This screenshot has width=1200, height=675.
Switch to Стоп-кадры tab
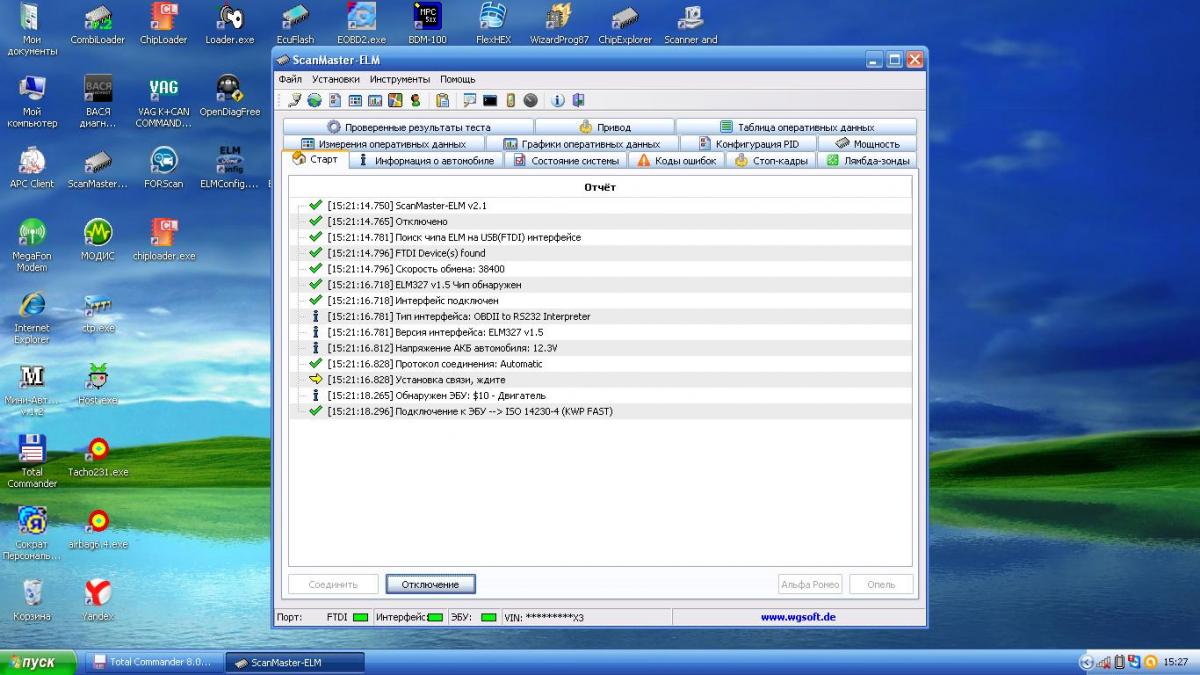[771, 160]
